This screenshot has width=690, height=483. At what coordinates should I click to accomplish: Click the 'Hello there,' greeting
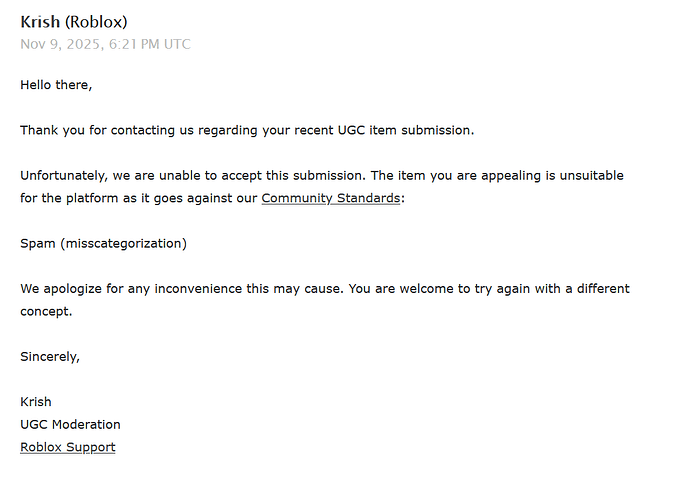coord(56,85)
